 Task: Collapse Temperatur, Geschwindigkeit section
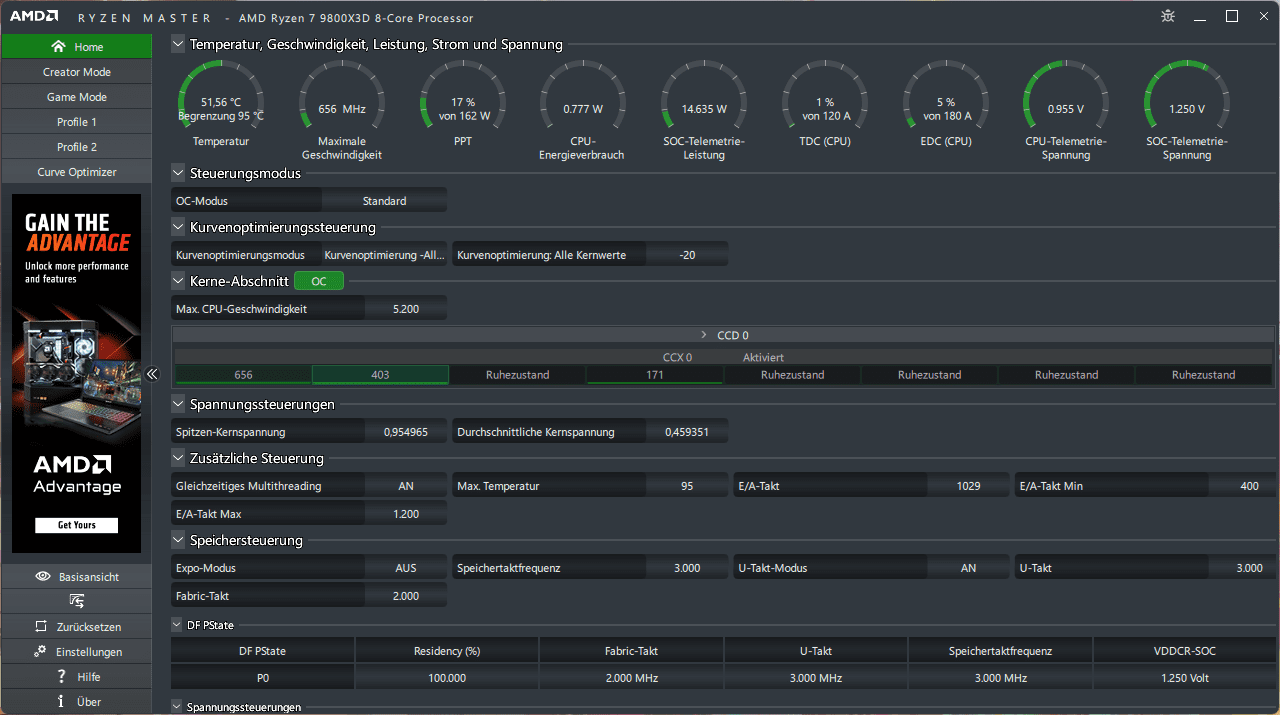(178, 44)
